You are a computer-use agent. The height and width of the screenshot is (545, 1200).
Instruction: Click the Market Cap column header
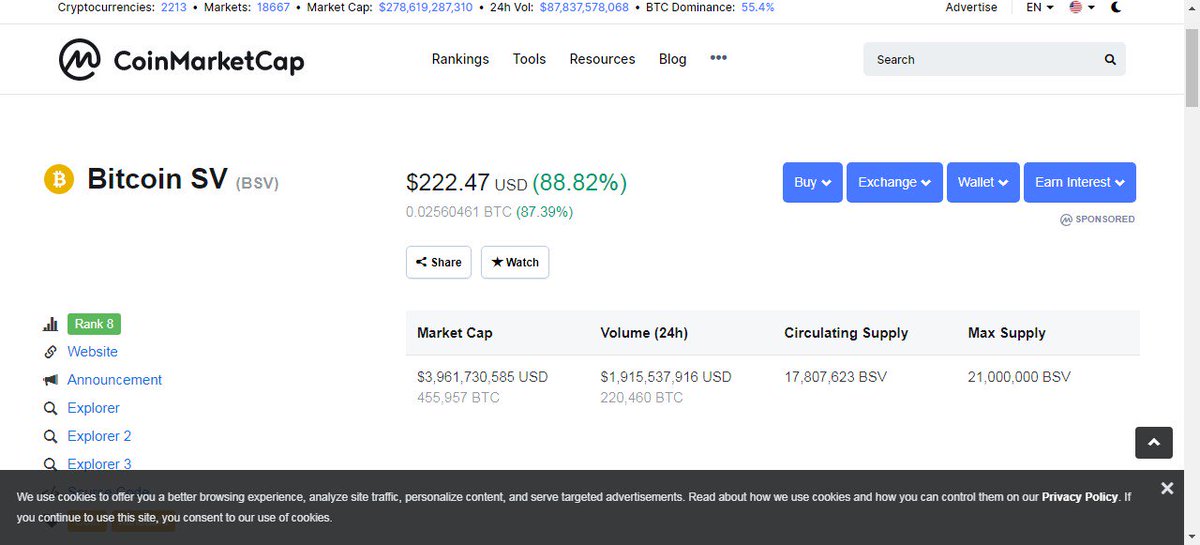pyautogui.click(x=455, y=333)
